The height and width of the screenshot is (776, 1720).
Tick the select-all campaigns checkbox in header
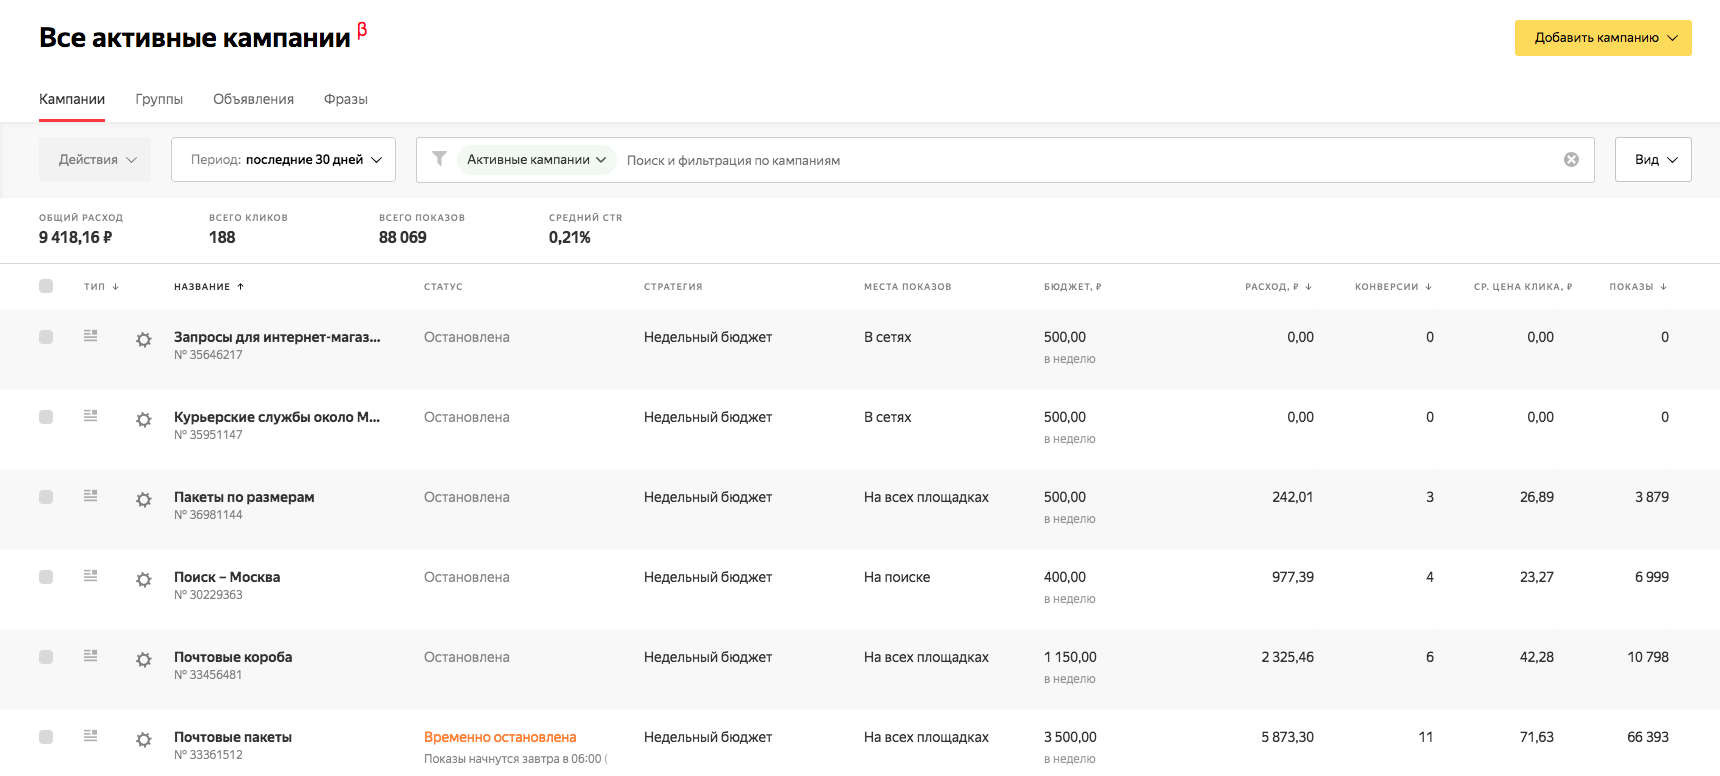click(46, 286)
